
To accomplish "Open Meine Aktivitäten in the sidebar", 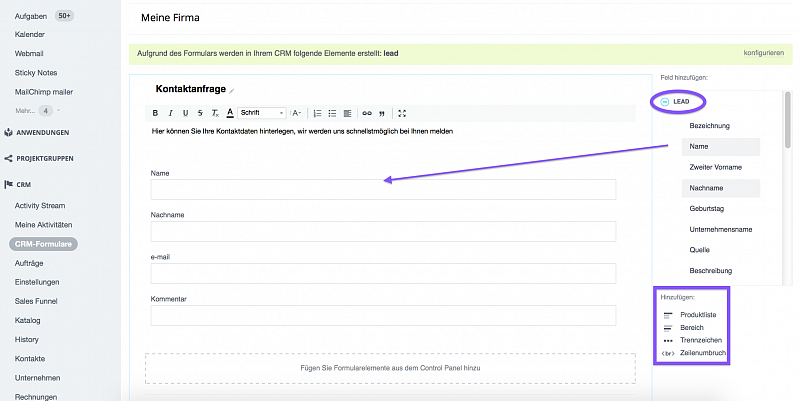I will click(x=43, y=225).
